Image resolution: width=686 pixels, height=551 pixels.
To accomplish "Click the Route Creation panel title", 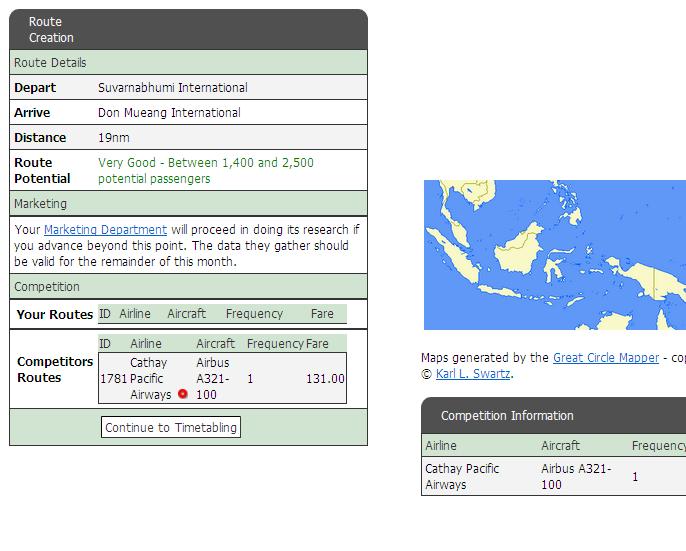I will pyautogui.click(x=51, y=30).
